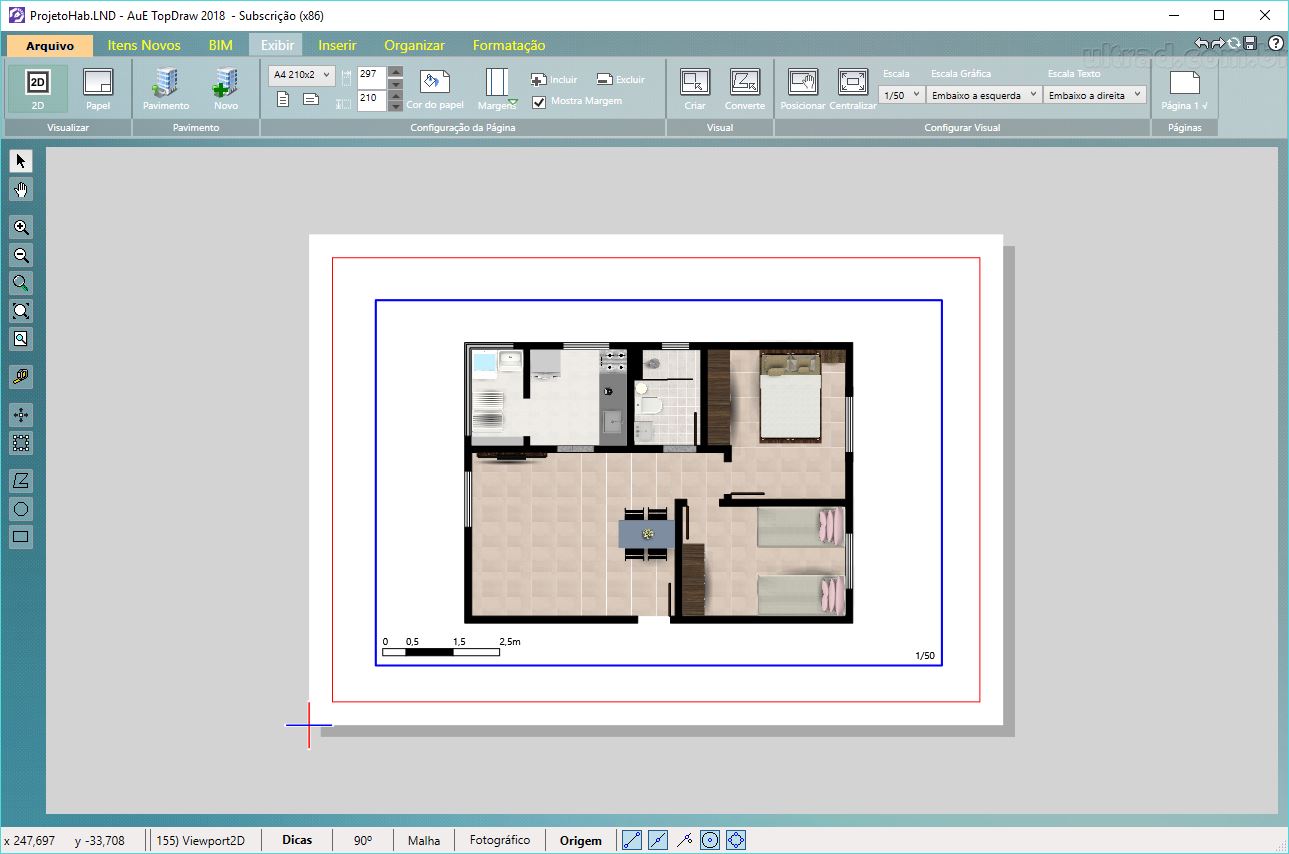Choose the polygon shape tool
This screenshot has height=854, width=1289.
pyautogui.click(x=21, y=481)
